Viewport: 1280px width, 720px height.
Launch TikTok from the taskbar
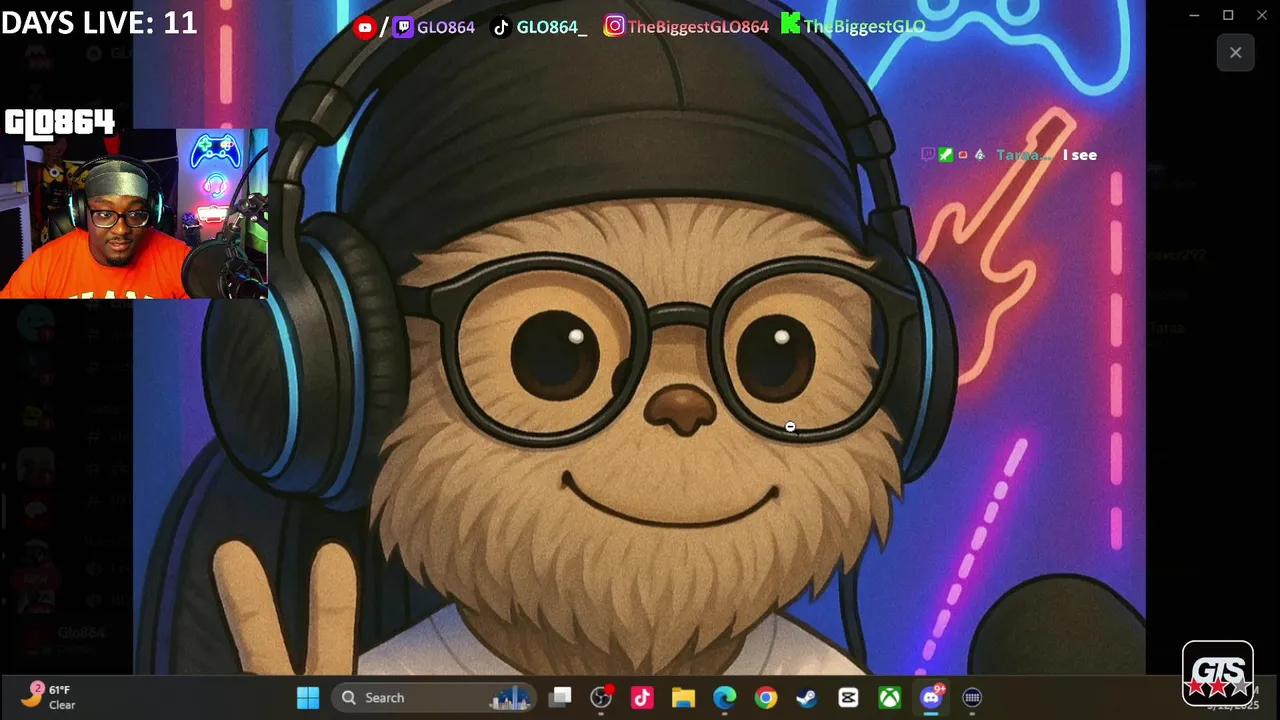pyautogui.click(x=642, y=697)
